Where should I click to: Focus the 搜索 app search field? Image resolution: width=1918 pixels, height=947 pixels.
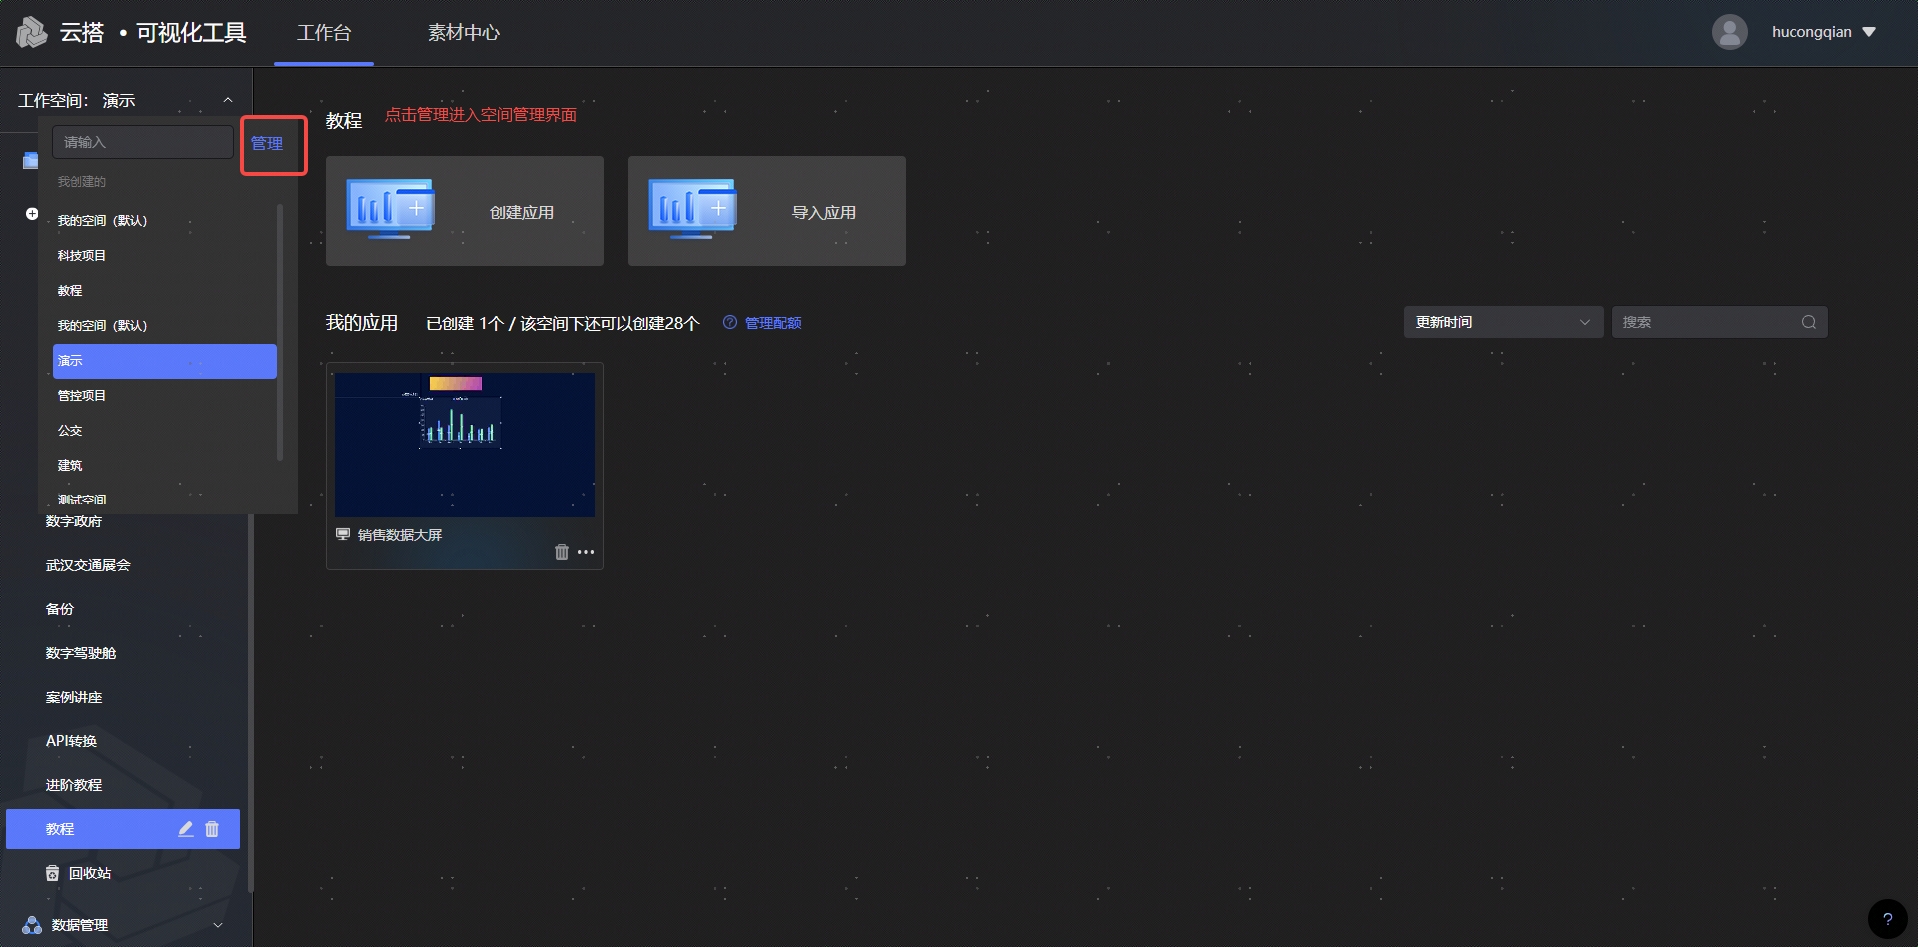pos(1719,322)
